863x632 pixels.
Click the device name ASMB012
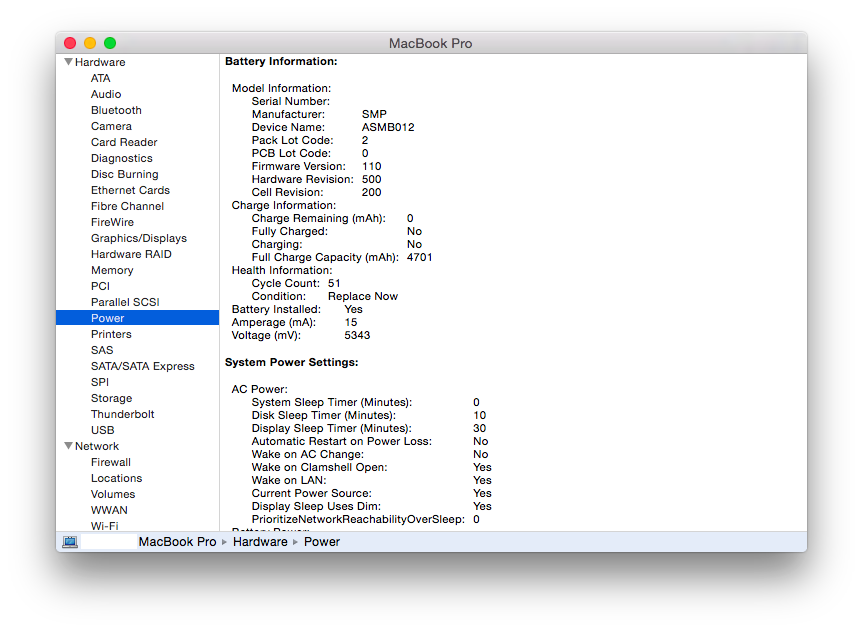(x=387, y=127)
